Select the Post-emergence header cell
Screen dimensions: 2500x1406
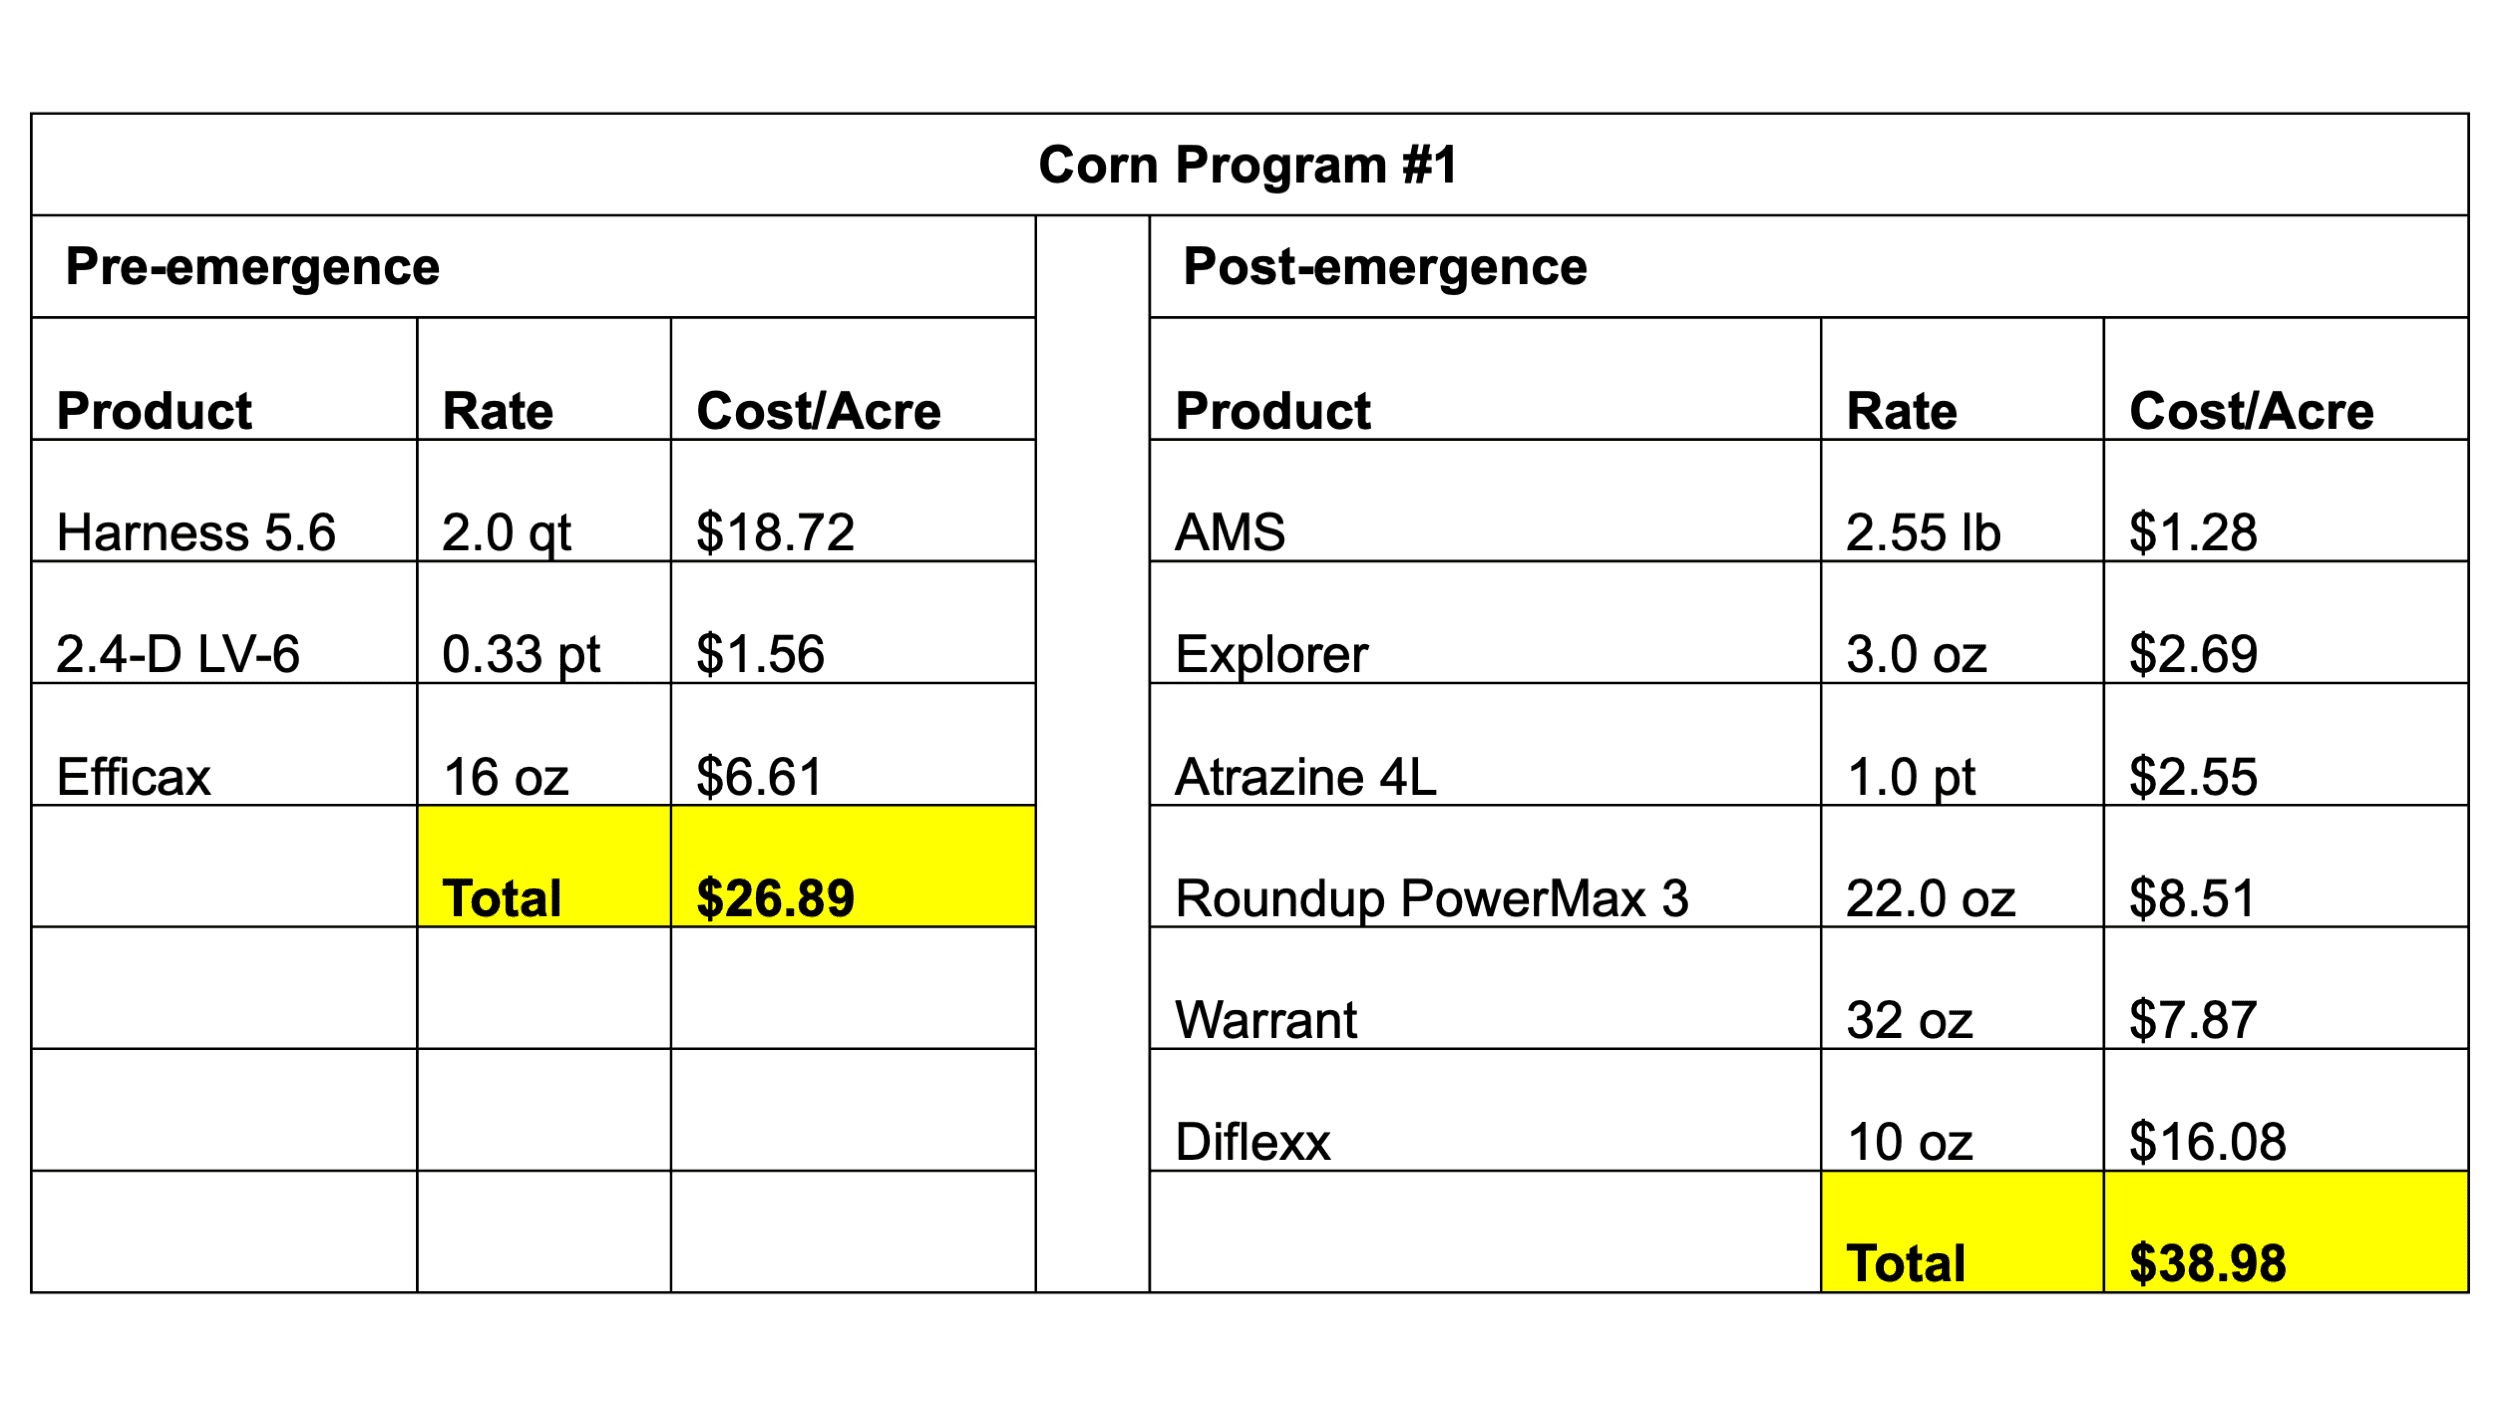(x=1809, y=266)
